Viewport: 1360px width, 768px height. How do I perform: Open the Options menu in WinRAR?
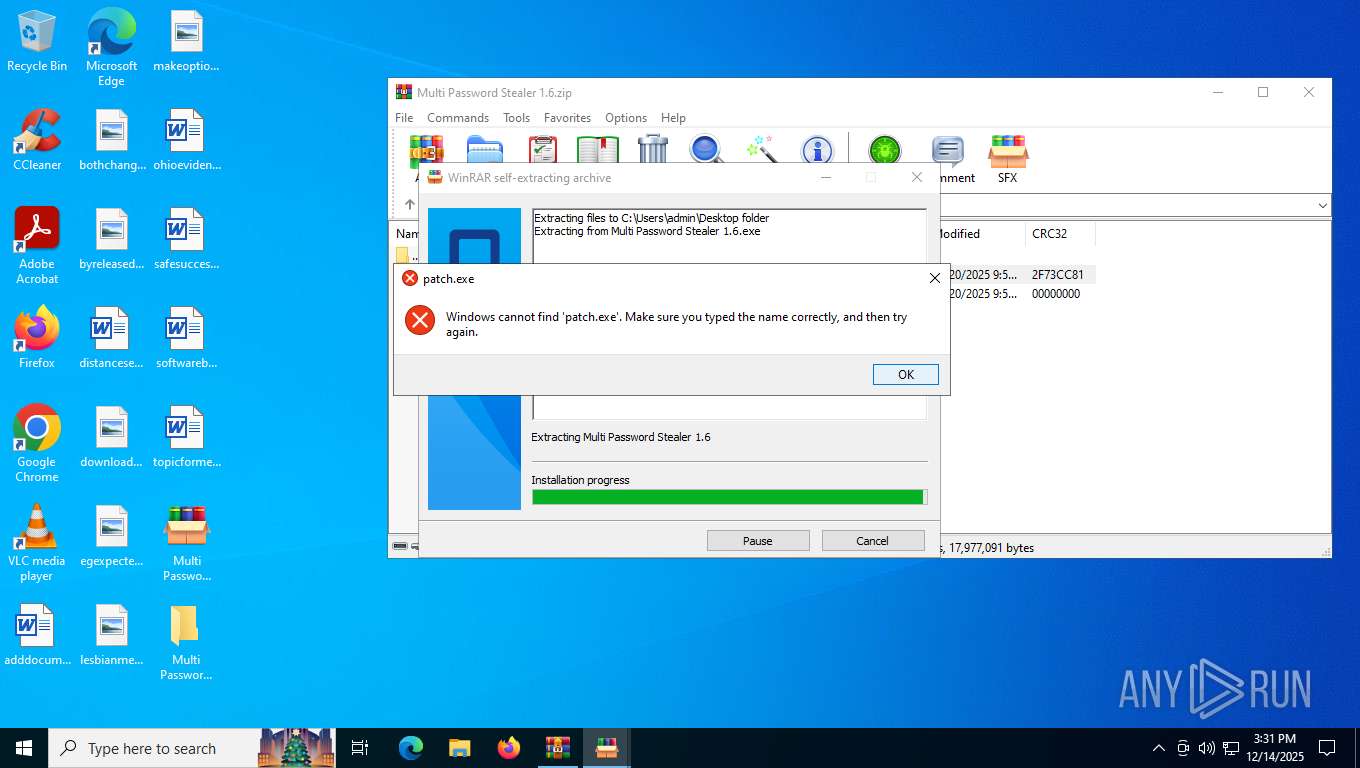(x=626, y=117)
